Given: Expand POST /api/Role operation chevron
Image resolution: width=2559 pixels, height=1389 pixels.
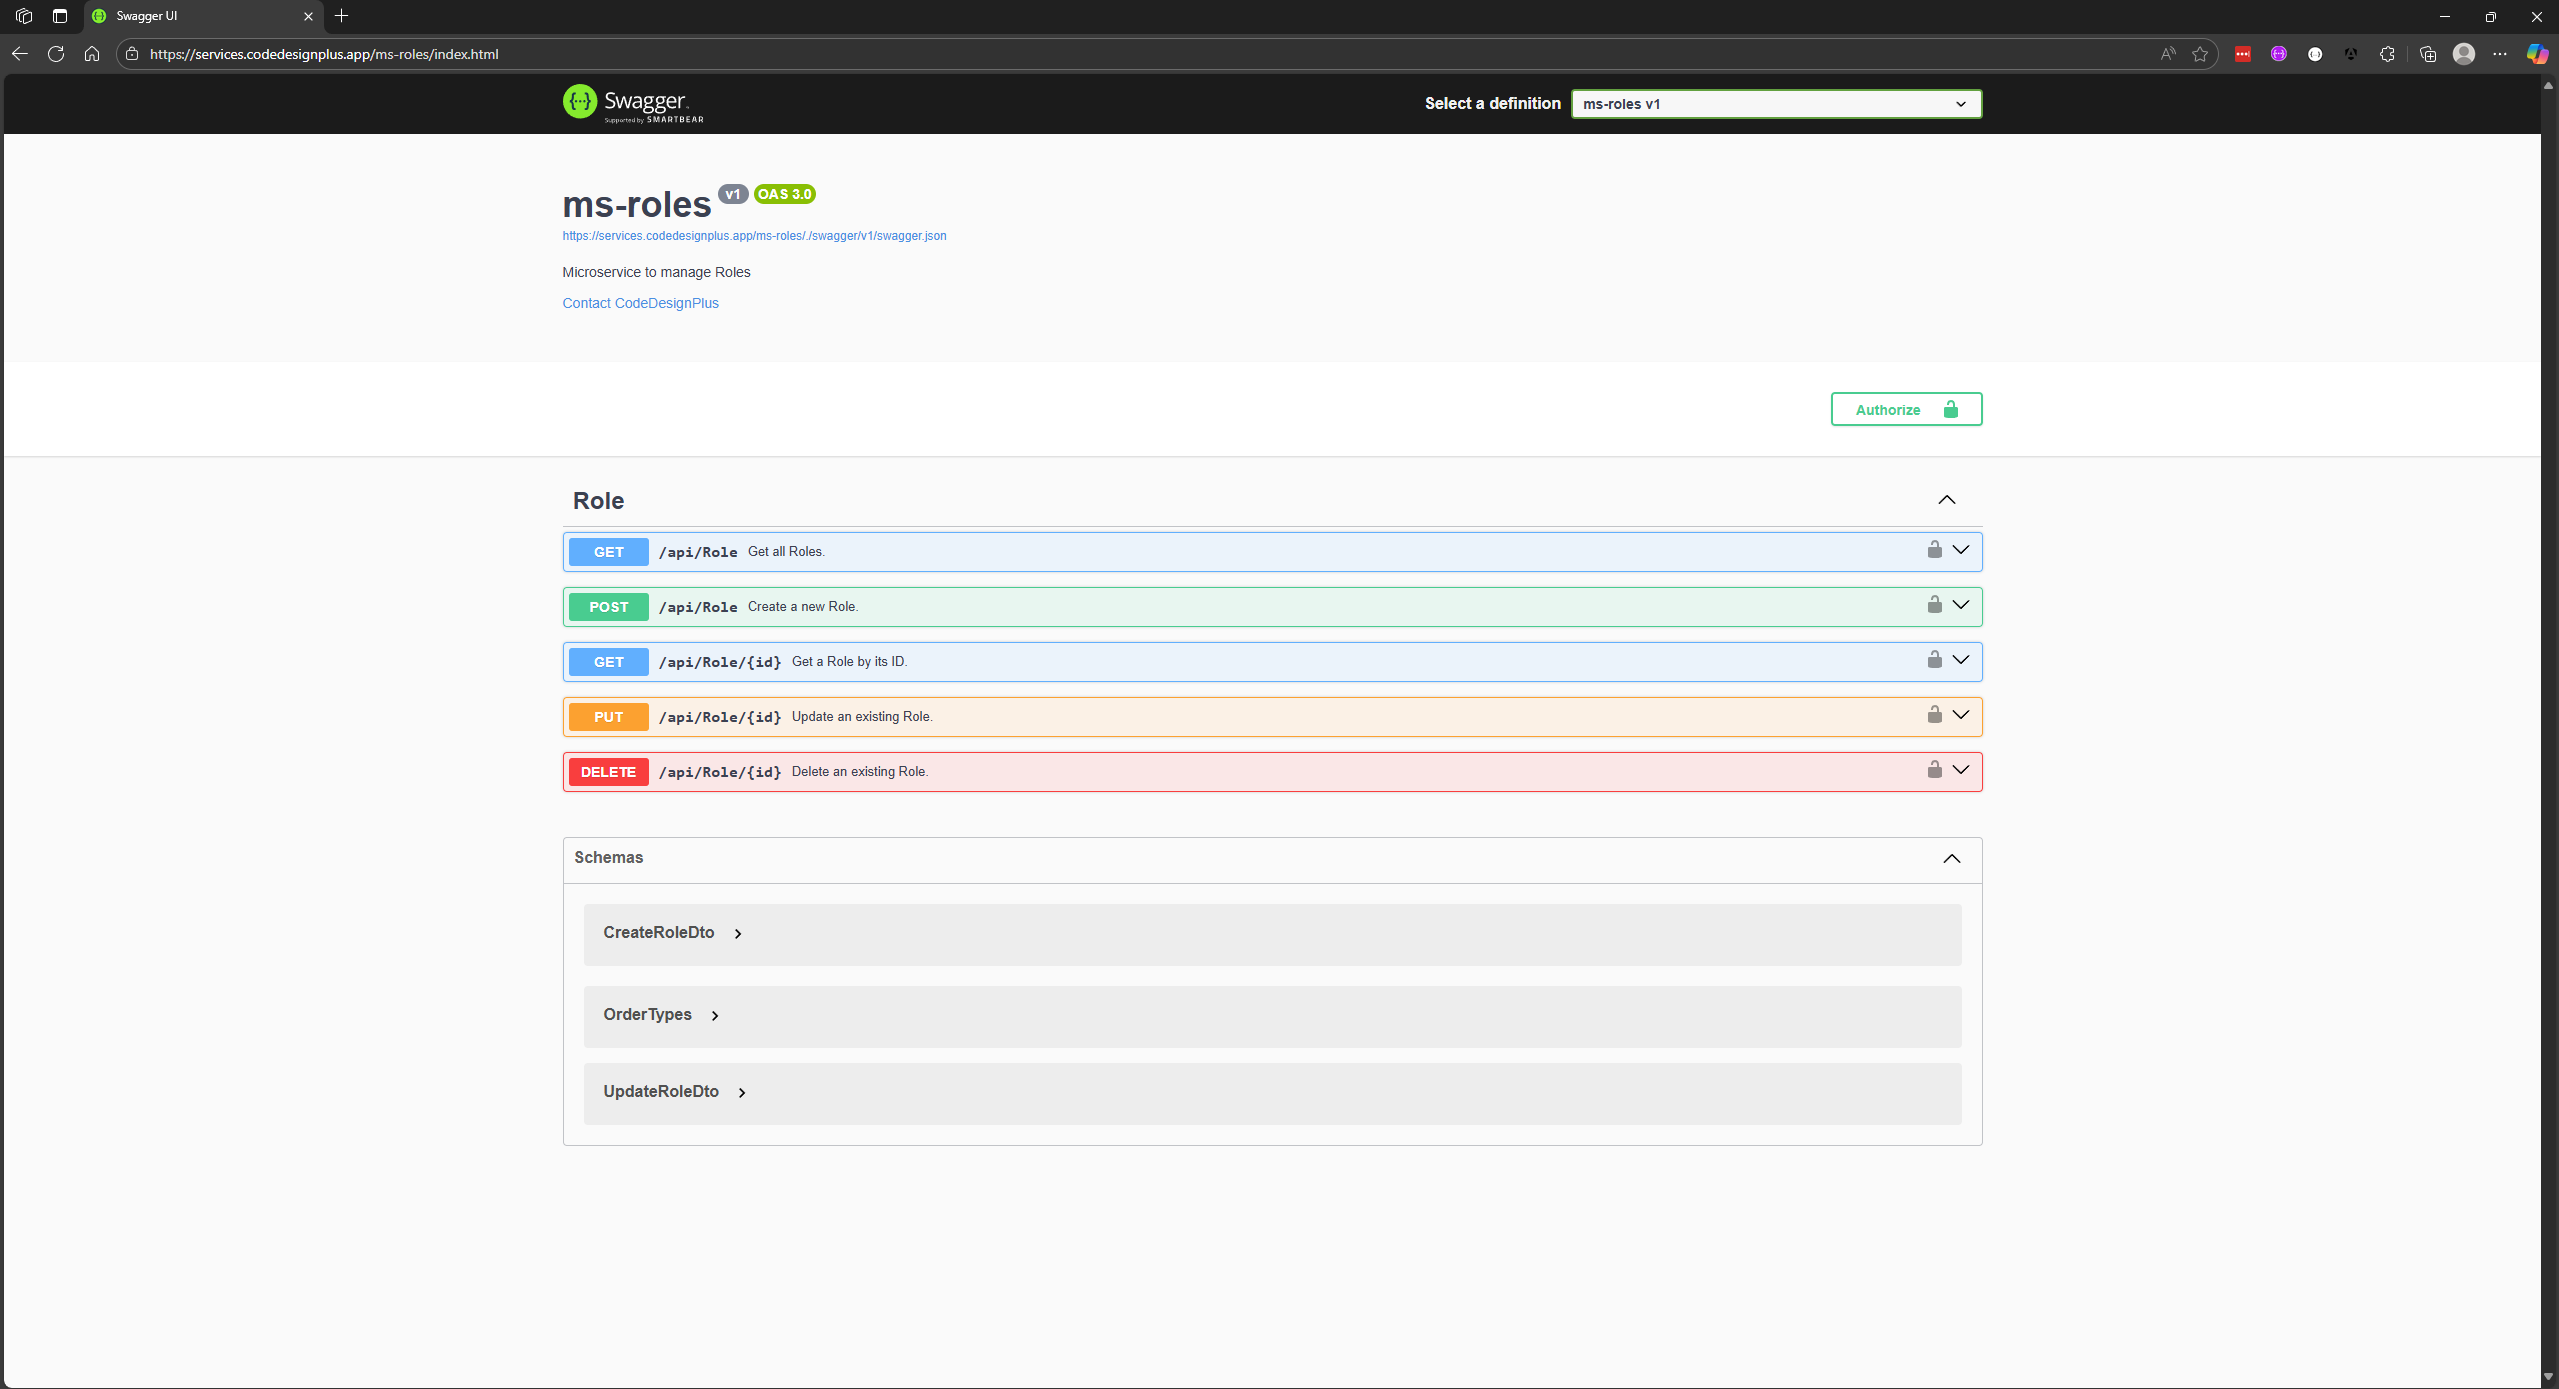Looking at the screenshot, I should [x=1960, y=605].
